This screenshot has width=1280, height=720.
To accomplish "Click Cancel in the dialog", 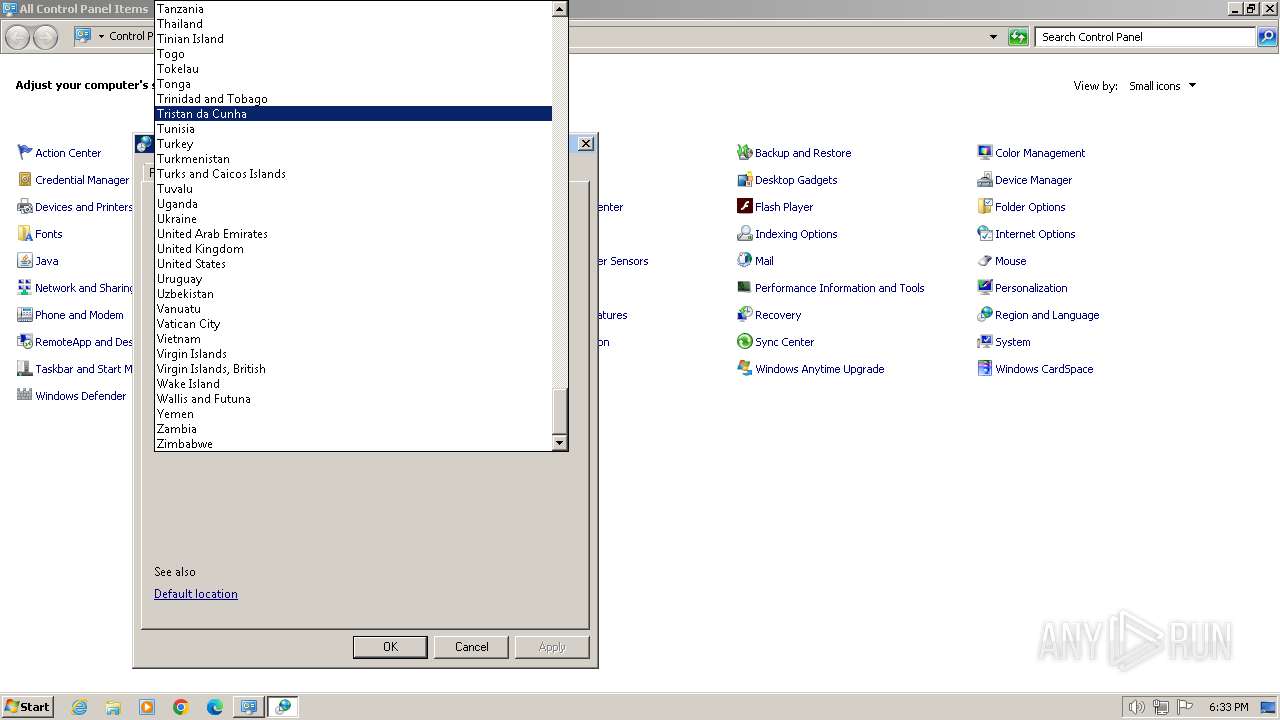I will (x=471, y=647).
